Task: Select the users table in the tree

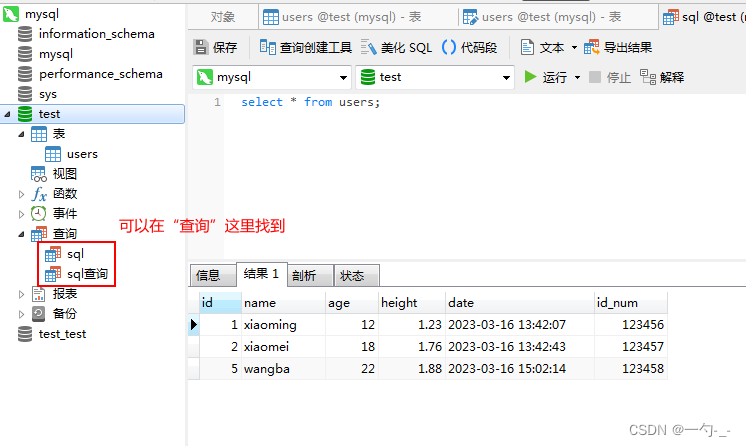Action: (82, 154)
